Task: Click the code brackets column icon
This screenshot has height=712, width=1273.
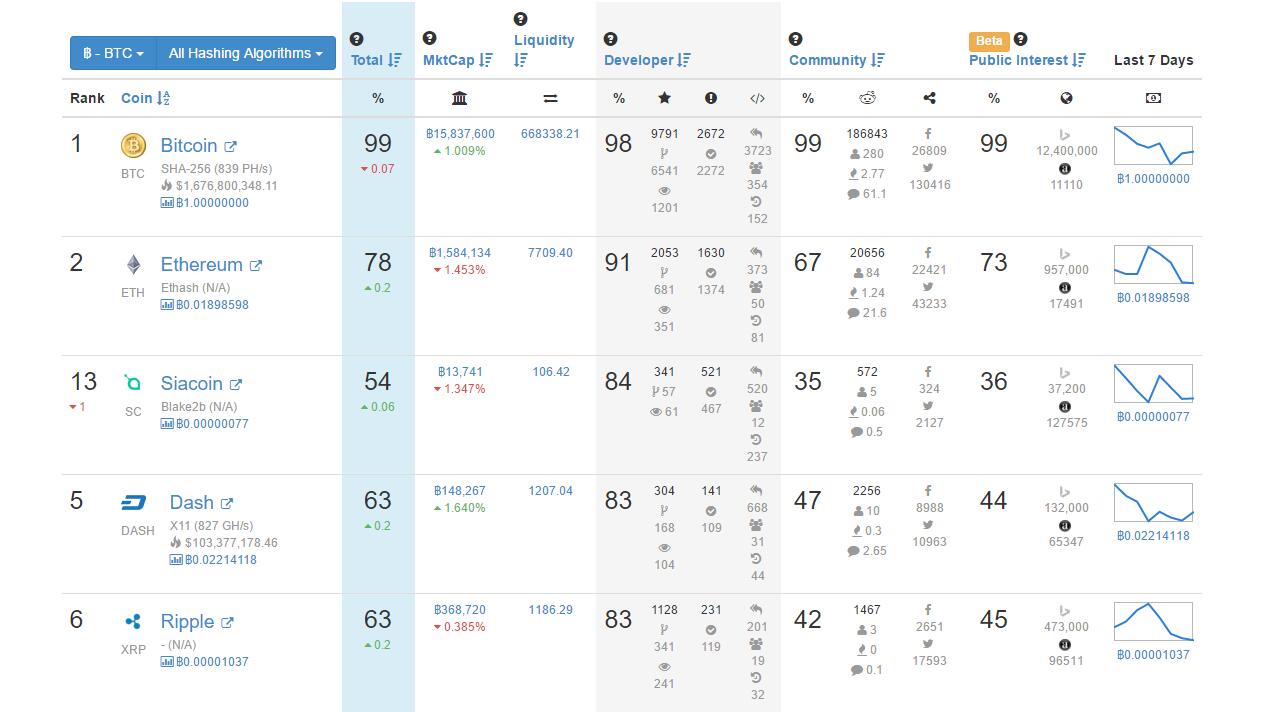Action: pyautogui.click(x=757, y=98)
